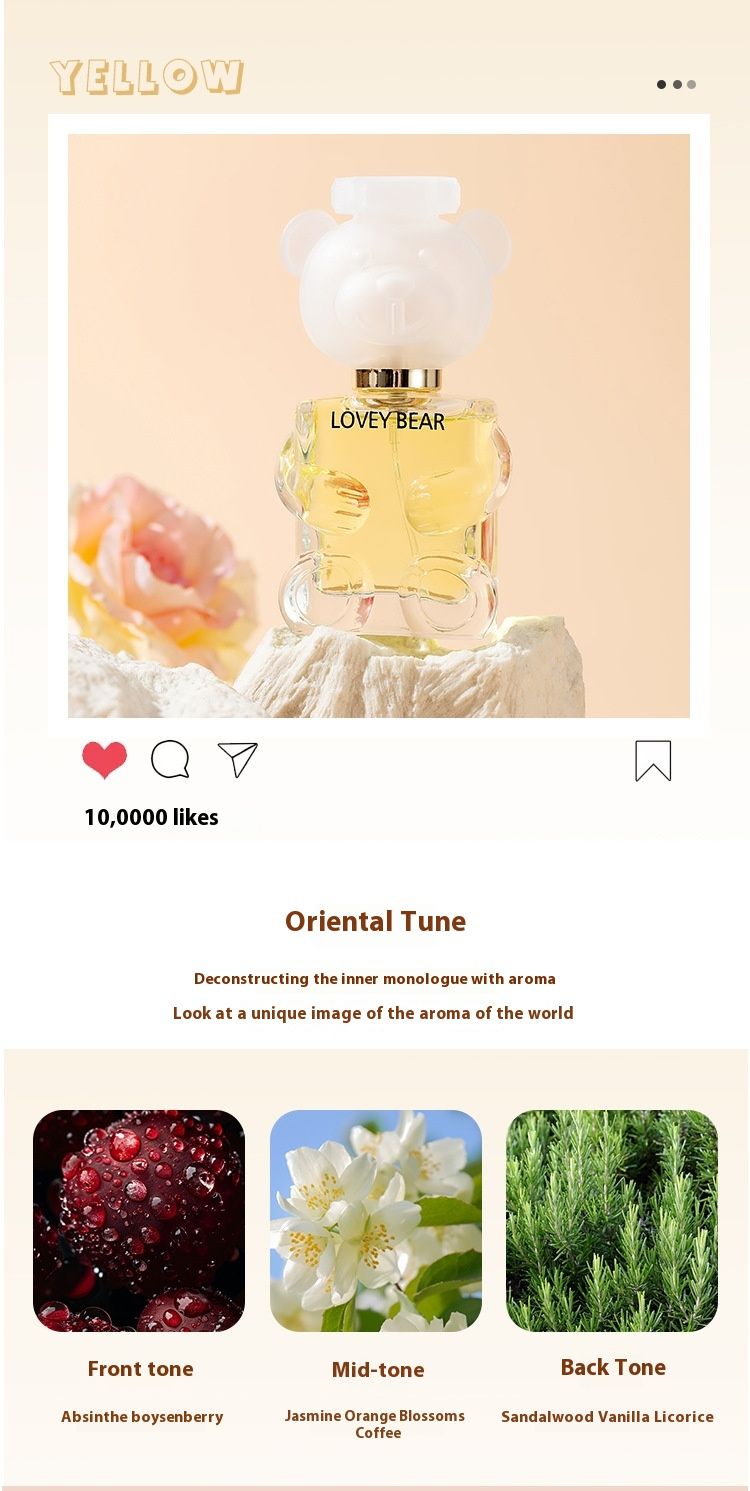The width and height of the screenshot is (750, 1491).
Task: Select the green herb back tone image
Action: coord(612,1221)
